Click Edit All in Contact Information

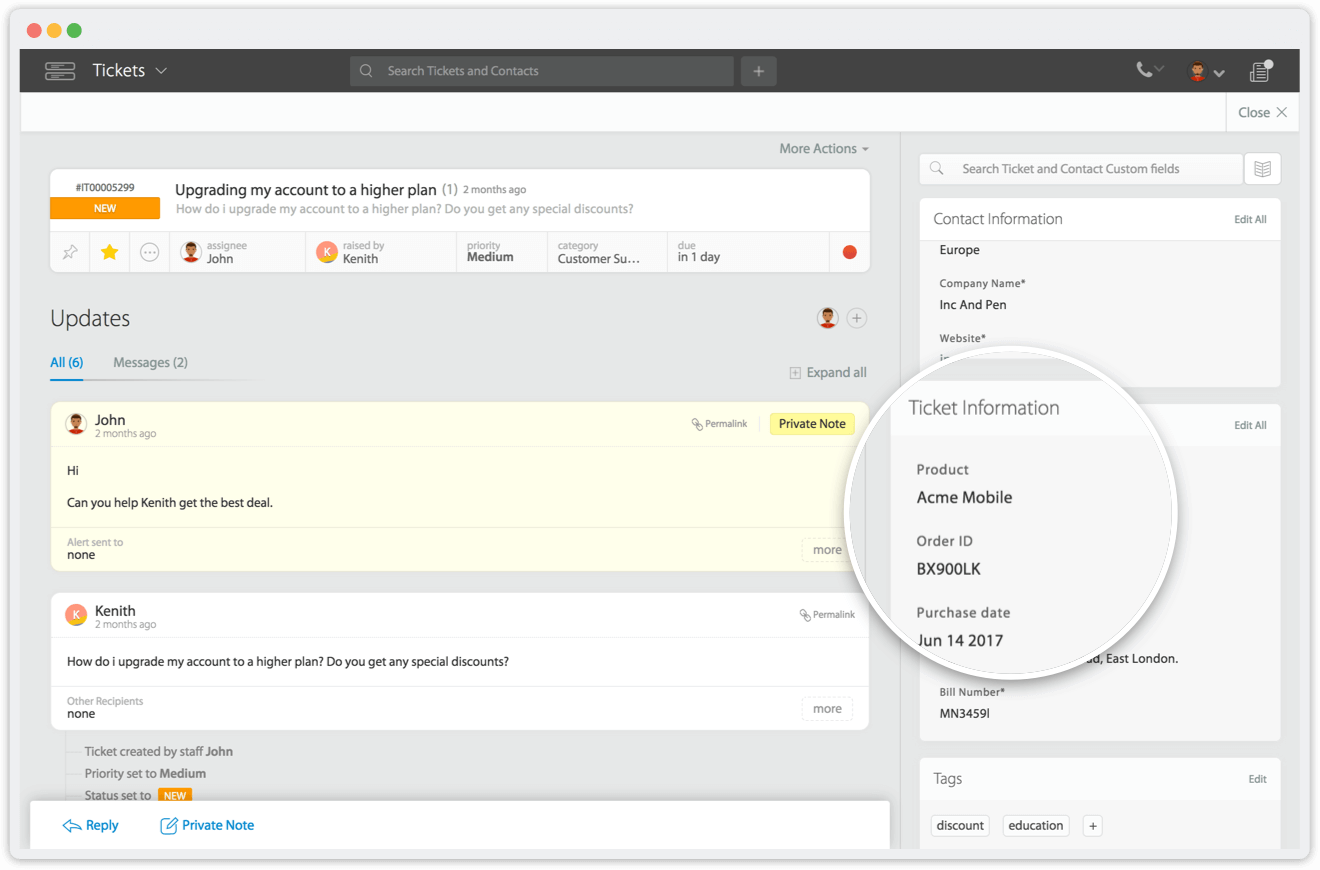click(1250, 218)
